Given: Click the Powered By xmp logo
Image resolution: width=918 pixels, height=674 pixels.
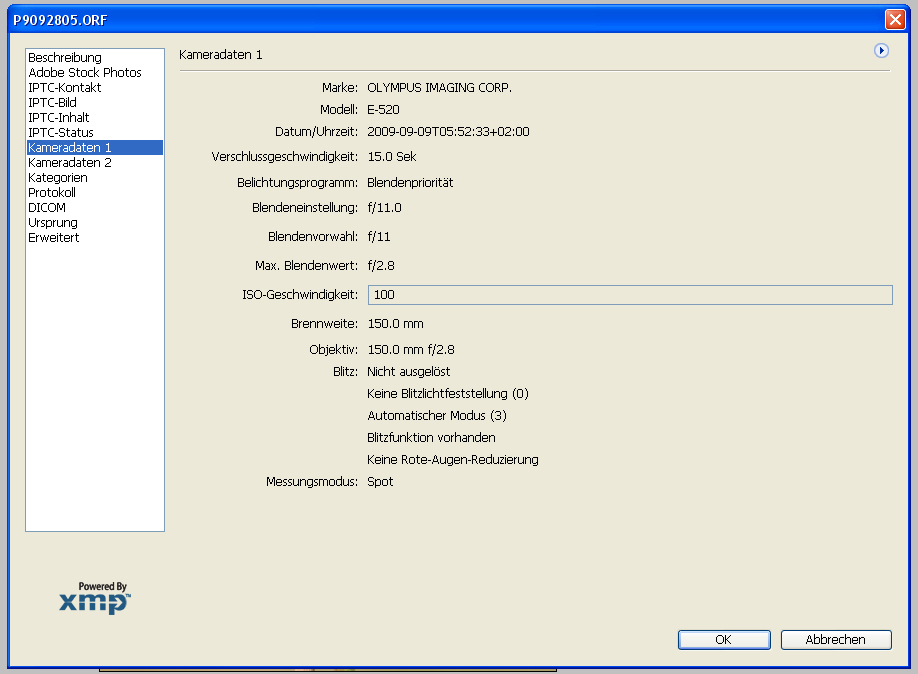Looking at the screenshot, I should pos(95,598).
